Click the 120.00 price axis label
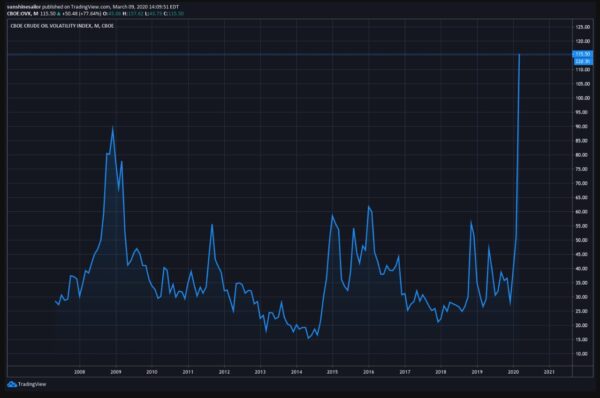 tap(582, 41)
